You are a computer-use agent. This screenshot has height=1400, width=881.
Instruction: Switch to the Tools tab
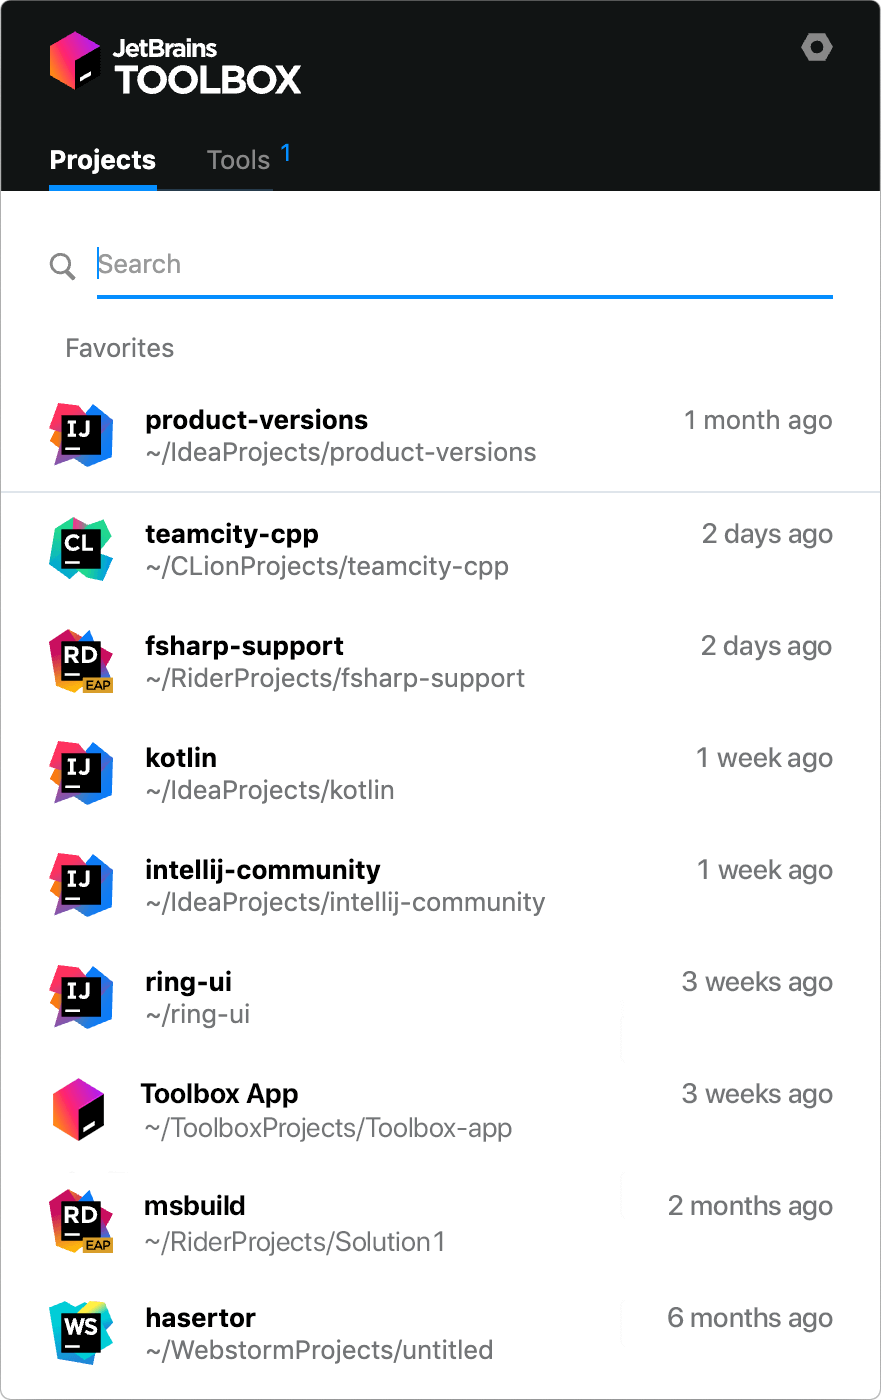coord(239,160)
